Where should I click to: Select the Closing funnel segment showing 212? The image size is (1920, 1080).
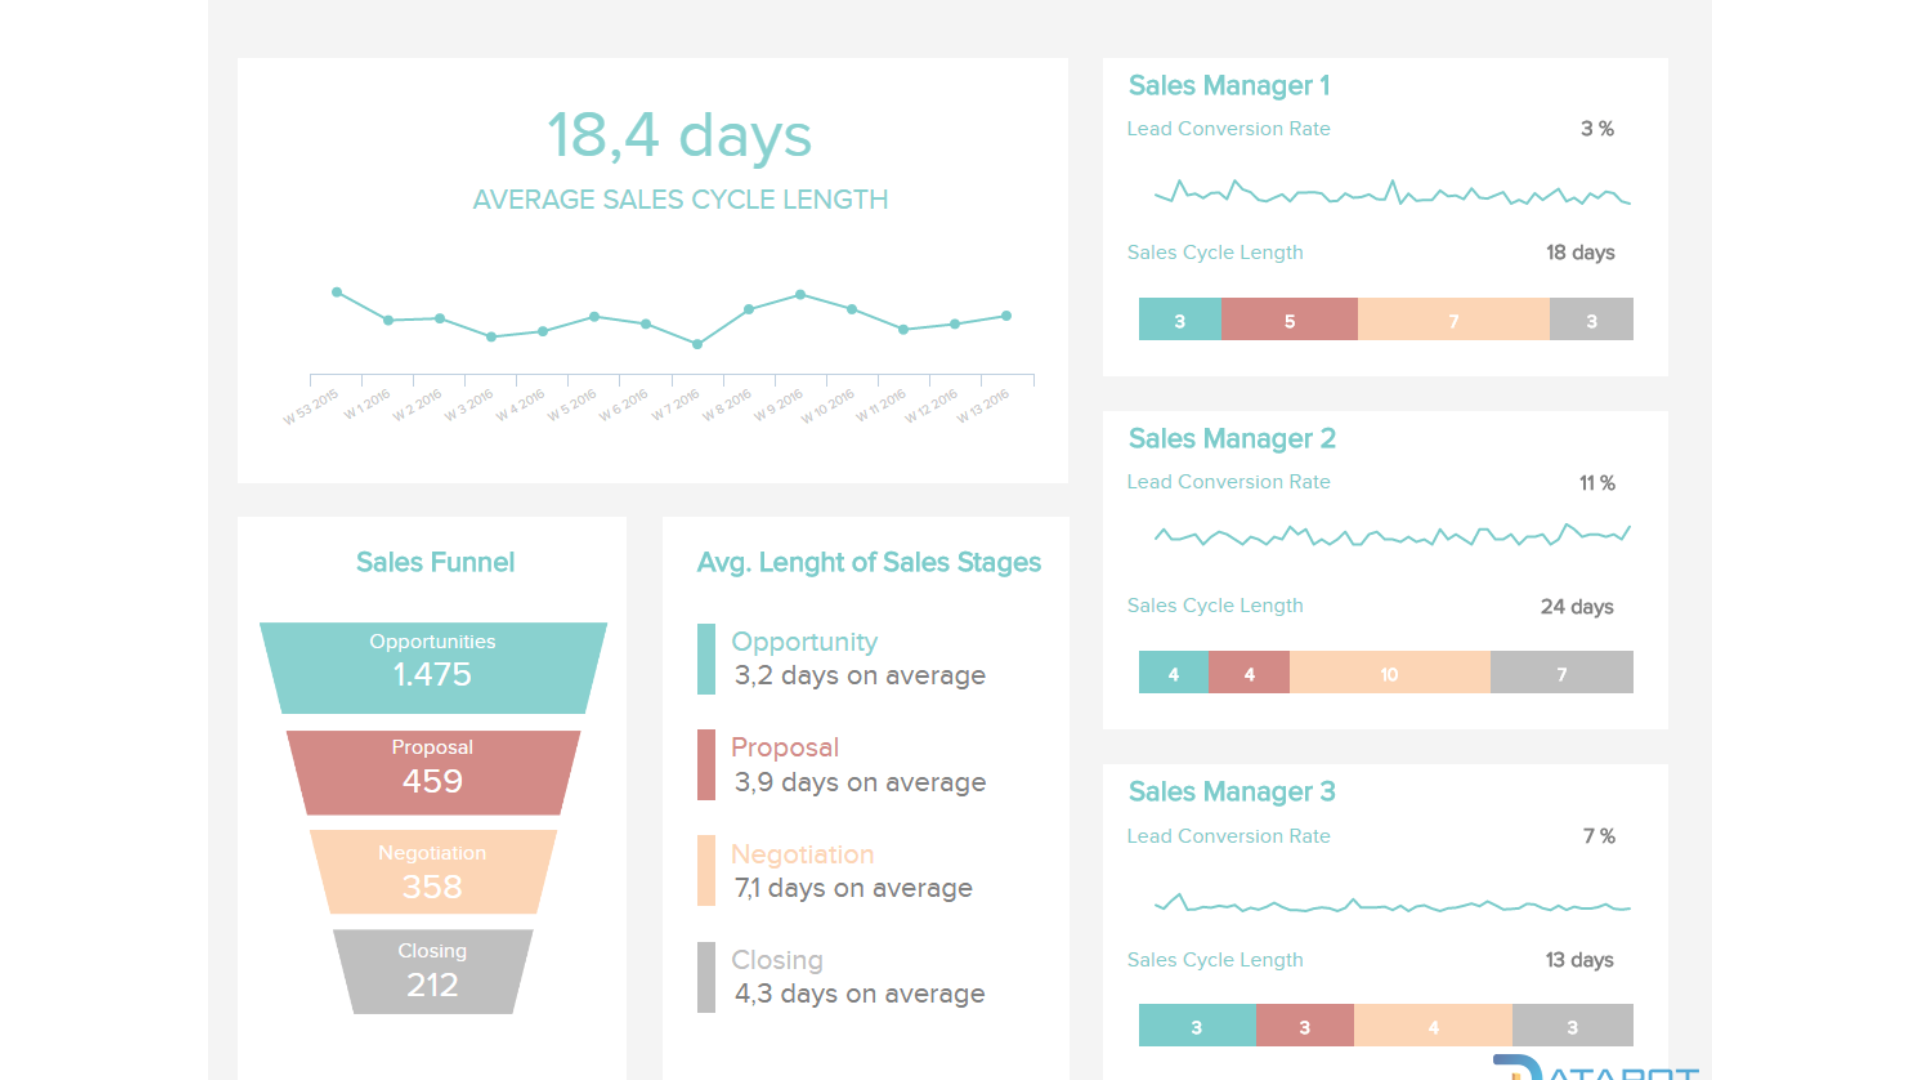[432, 972]
